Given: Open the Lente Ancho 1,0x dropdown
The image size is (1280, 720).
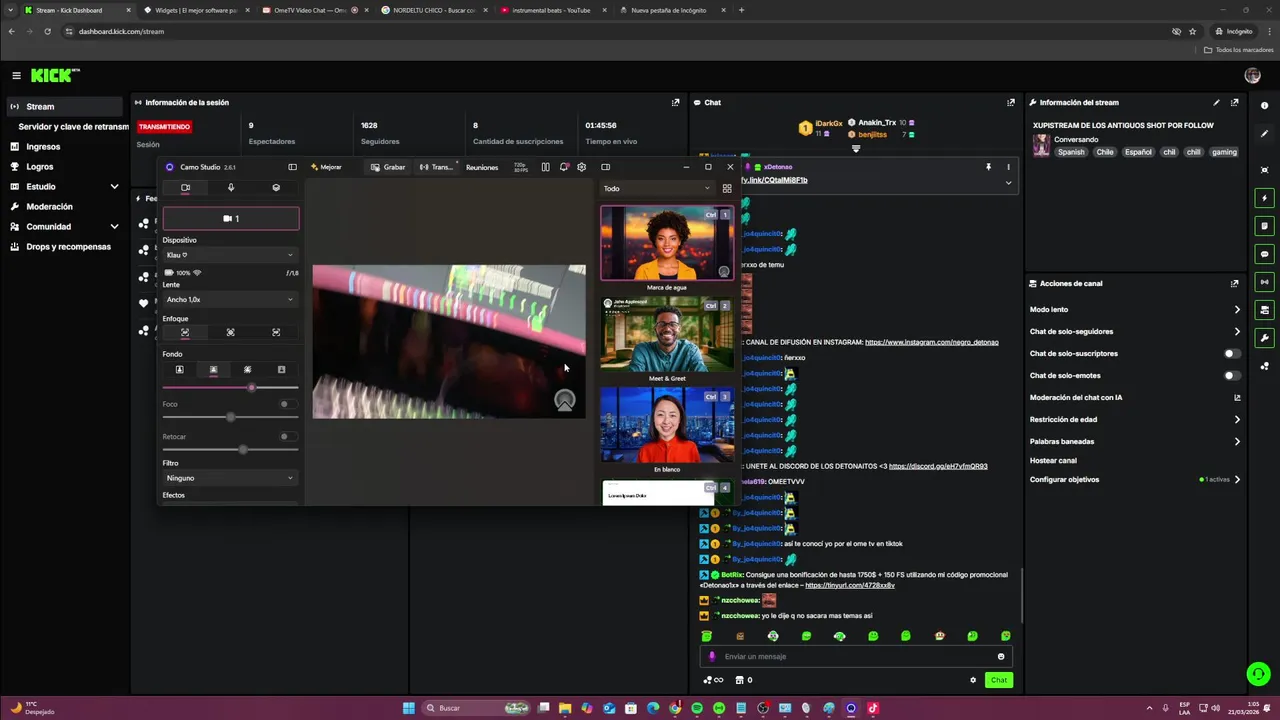Looking at the screenshot, I should click(230, 299).
